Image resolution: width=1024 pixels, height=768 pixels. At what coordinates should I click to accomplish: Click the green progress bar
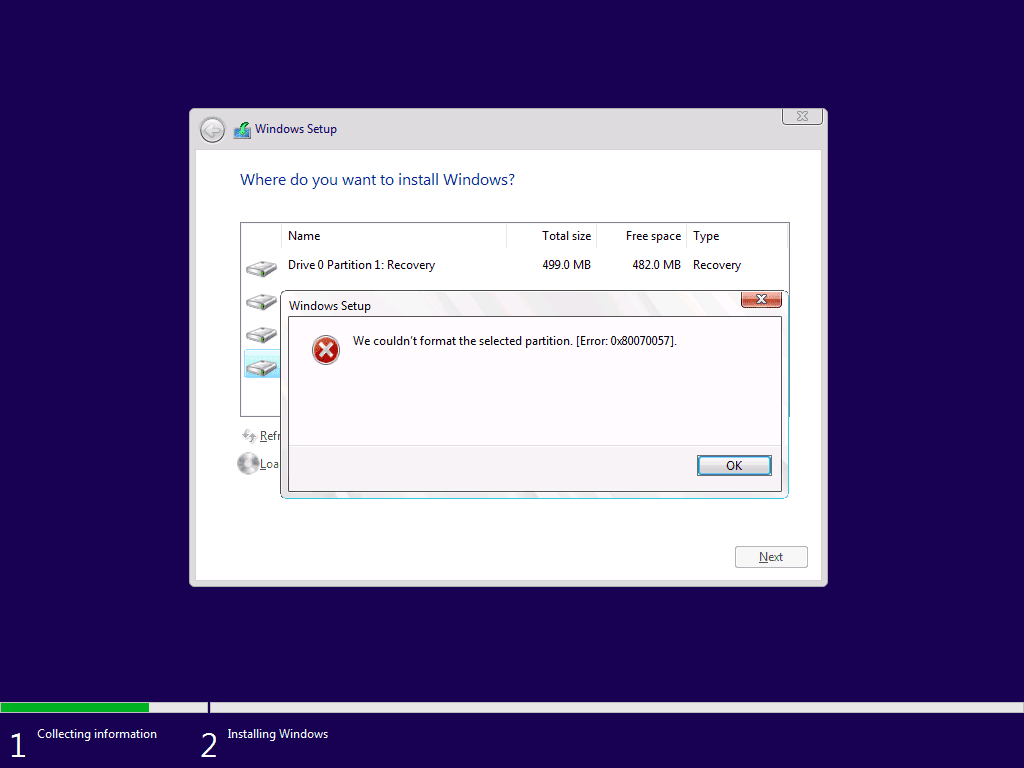[x=75, y=706]
